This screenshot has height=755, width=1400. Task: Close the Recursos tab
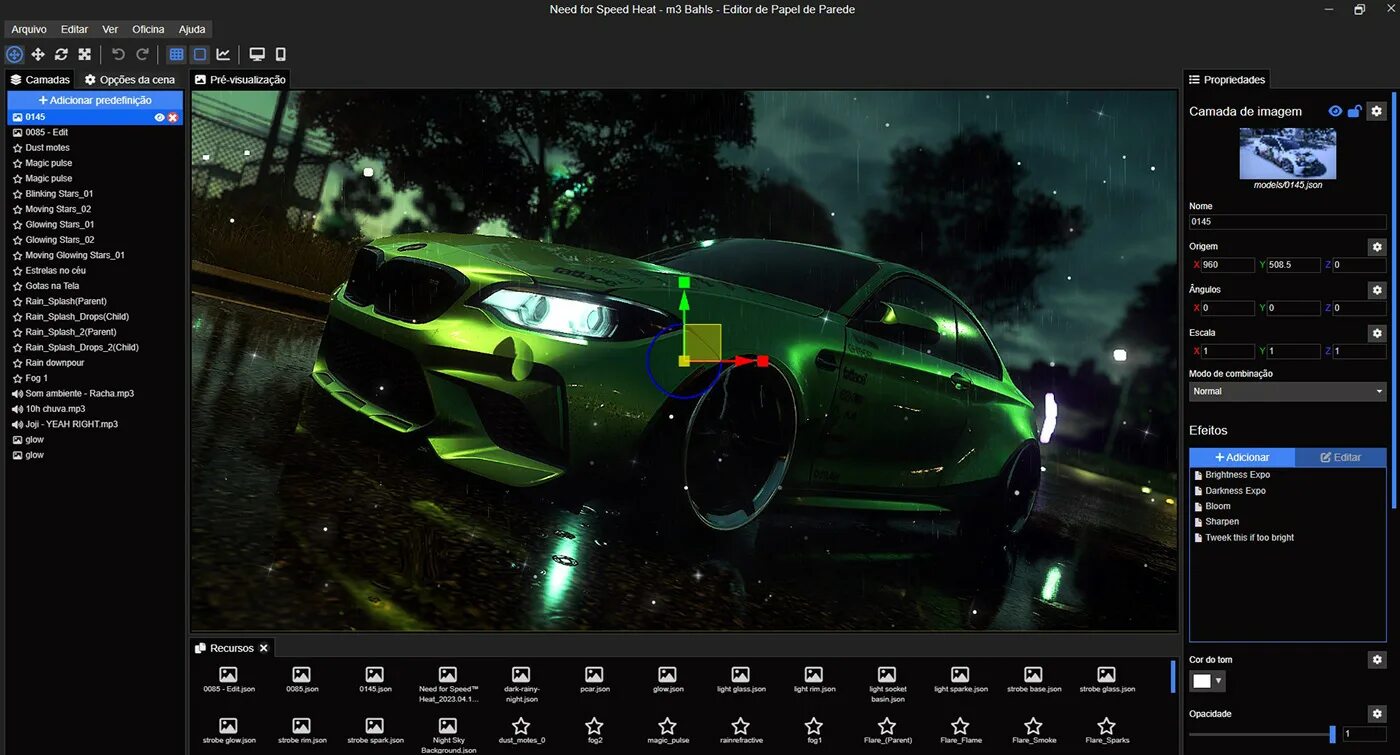coord(264,648)
